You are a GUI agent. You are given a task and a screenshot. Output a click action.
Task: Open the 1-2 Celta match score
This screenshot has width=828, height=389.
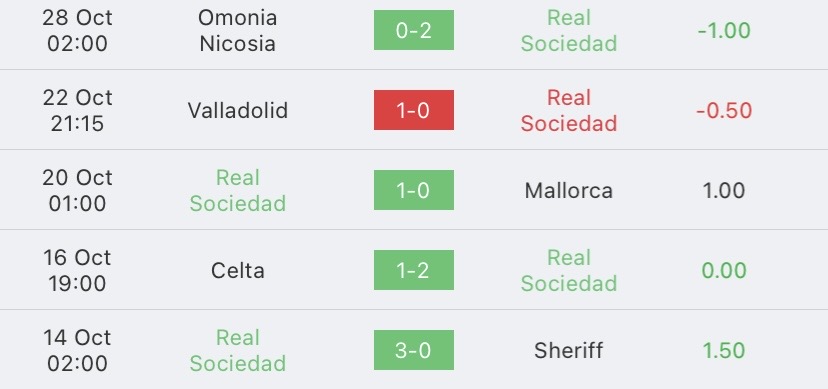(413, 270)
